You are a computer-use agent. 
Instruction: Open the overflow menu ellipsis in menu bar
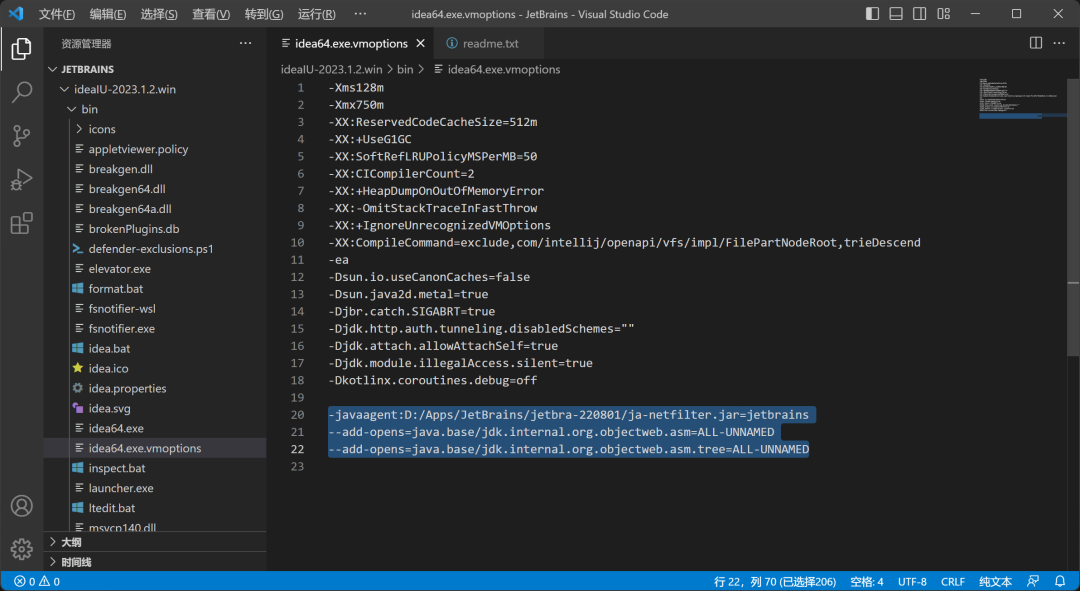[360, 14]
